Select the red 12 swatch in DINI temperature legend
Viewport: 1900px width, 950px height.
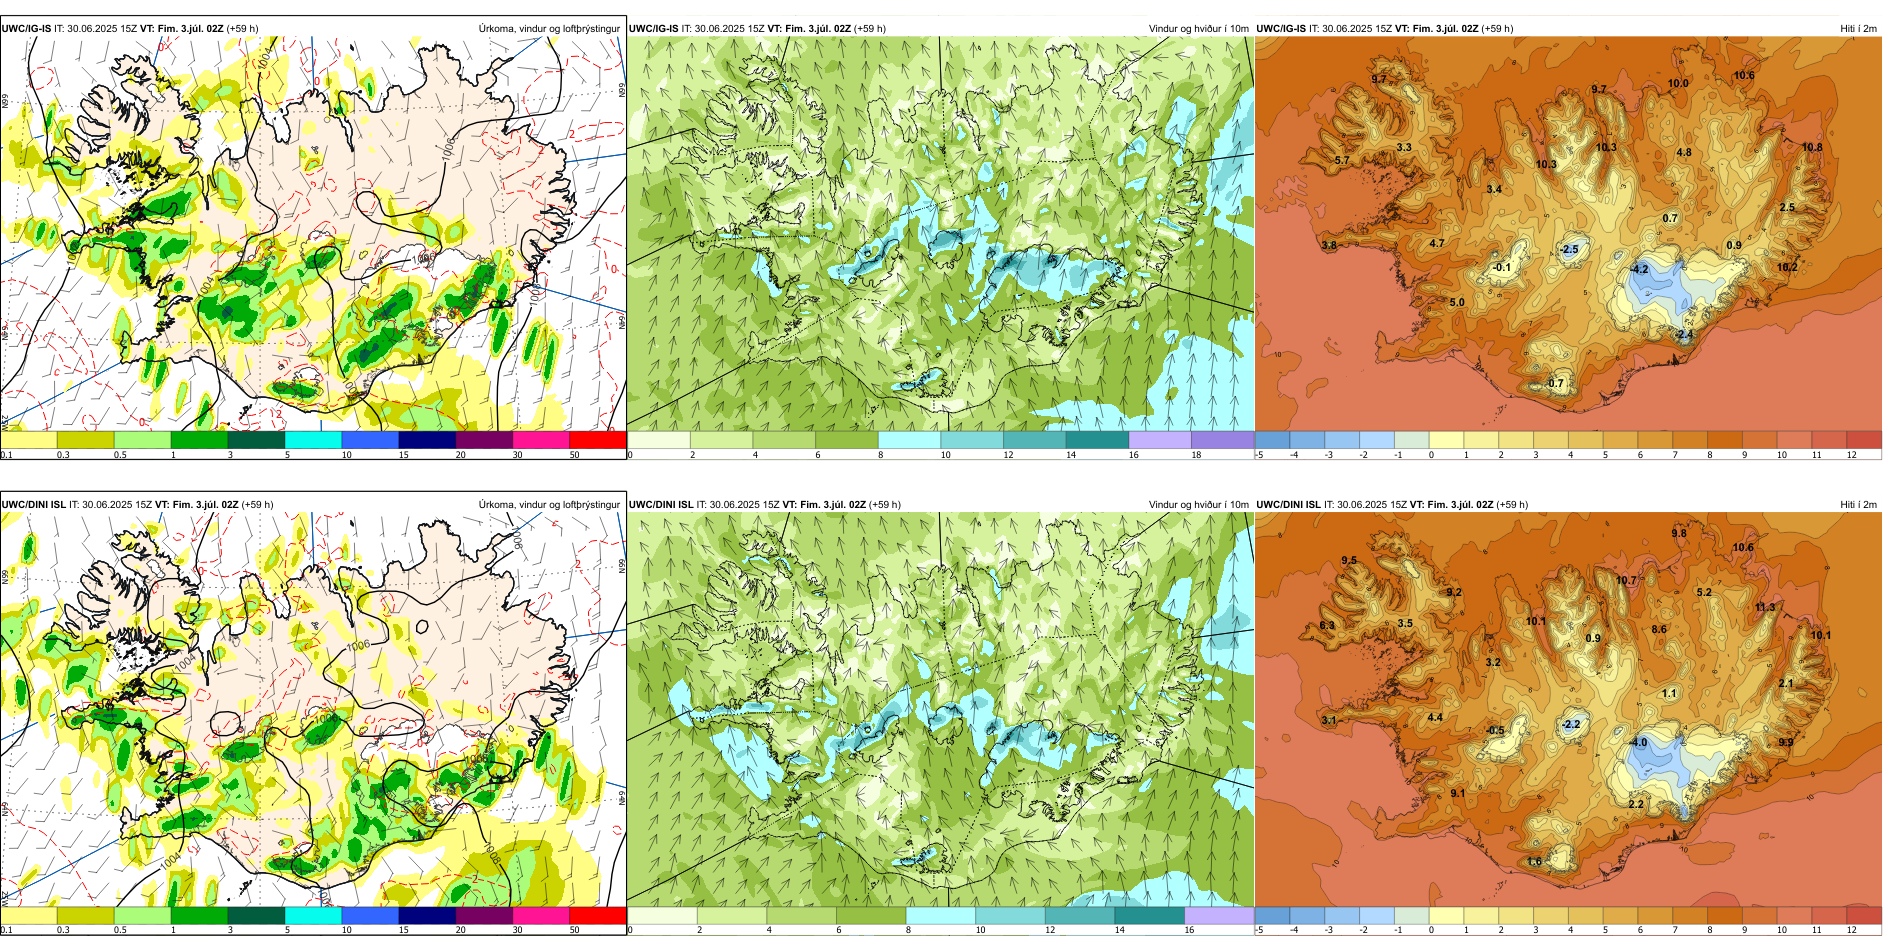click(x=1864, y=916)
